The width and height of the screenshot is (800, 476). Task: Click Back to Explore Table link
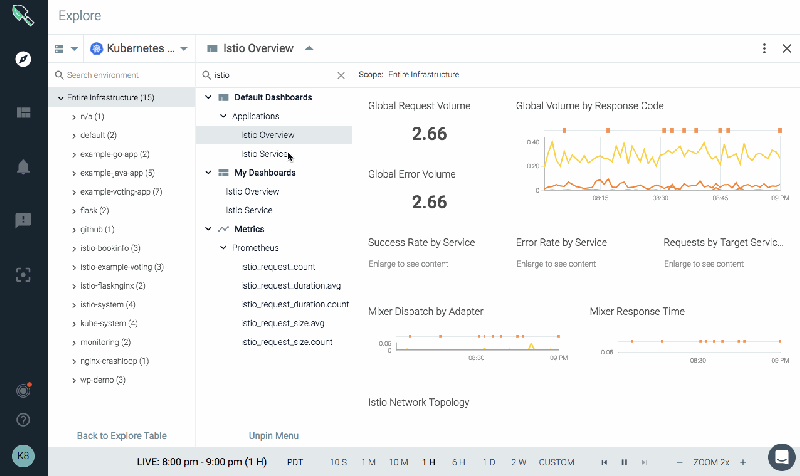[121, 436]
